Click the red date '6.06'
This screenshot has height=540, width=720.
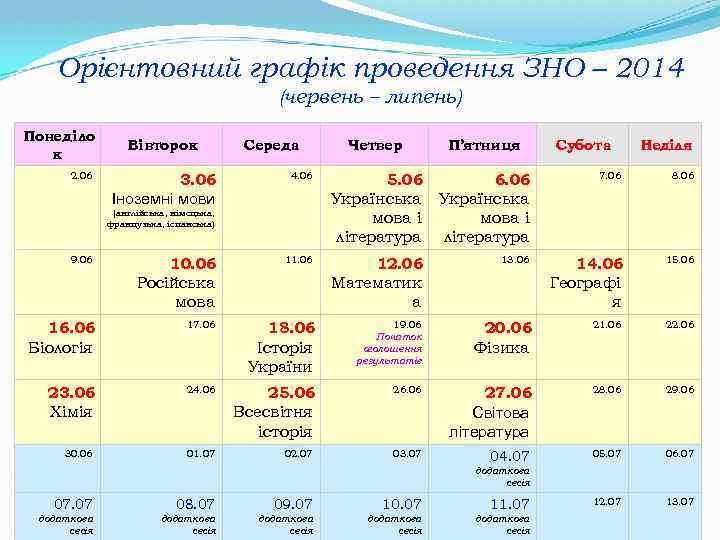512,179
